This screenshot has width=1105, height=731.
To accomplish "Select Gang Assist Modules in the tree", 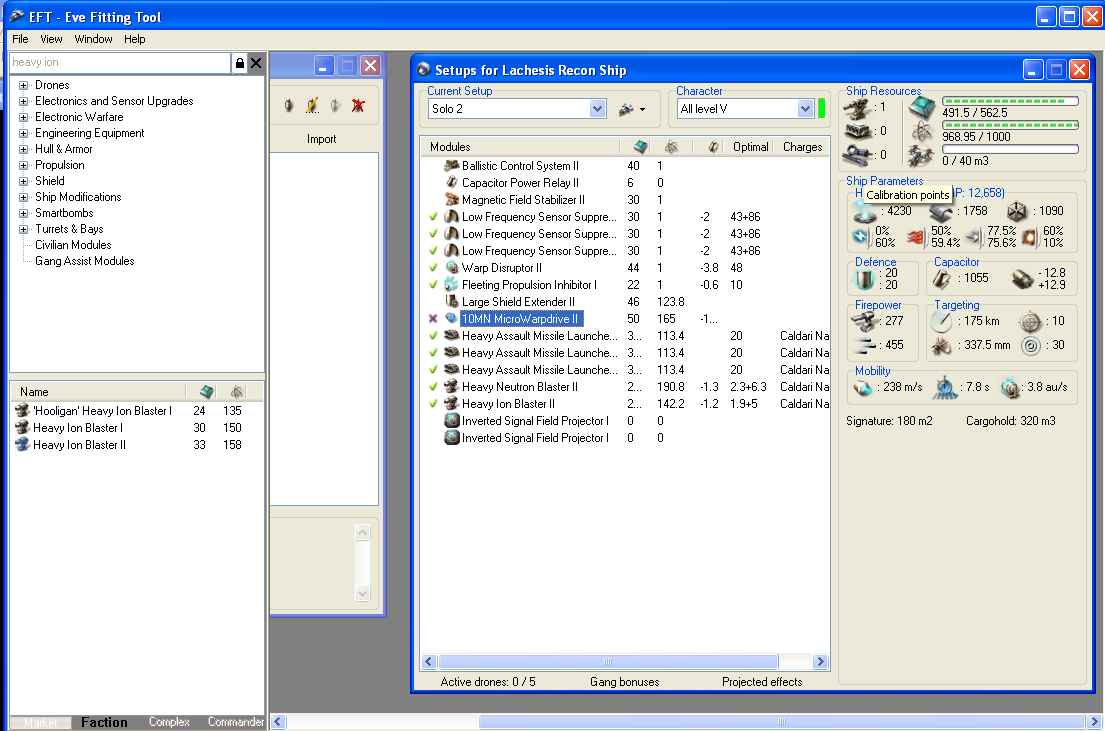I will click(85, 261).
